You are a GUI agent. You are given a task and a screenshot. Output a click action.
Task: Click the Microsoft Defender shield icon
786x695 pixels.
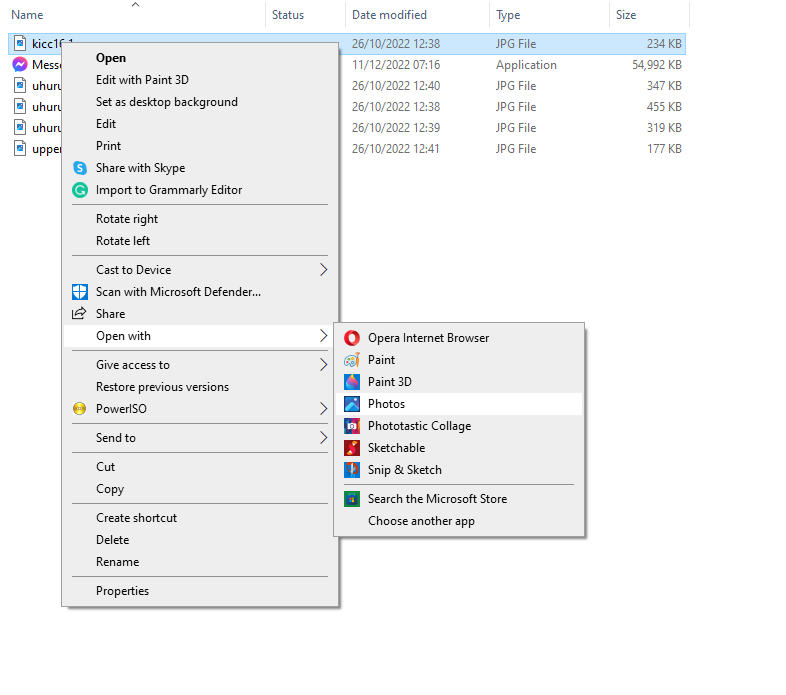tap(80, 292)
